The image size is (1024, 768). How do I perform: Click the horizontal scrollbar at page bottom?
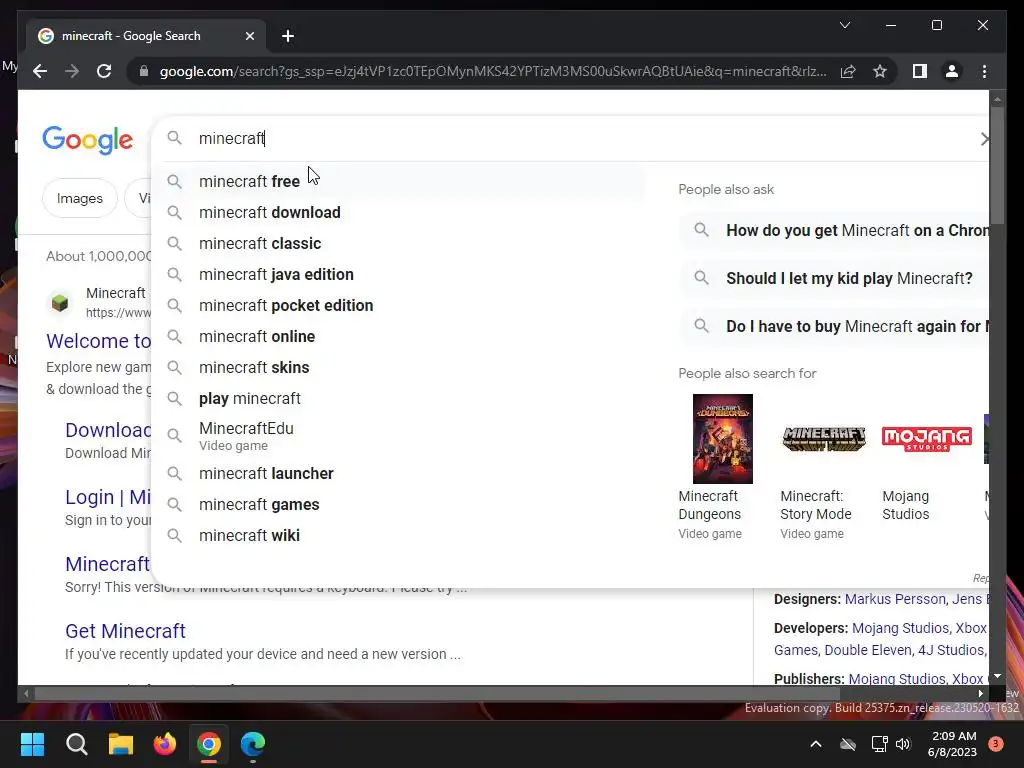[x=438, y=694]
